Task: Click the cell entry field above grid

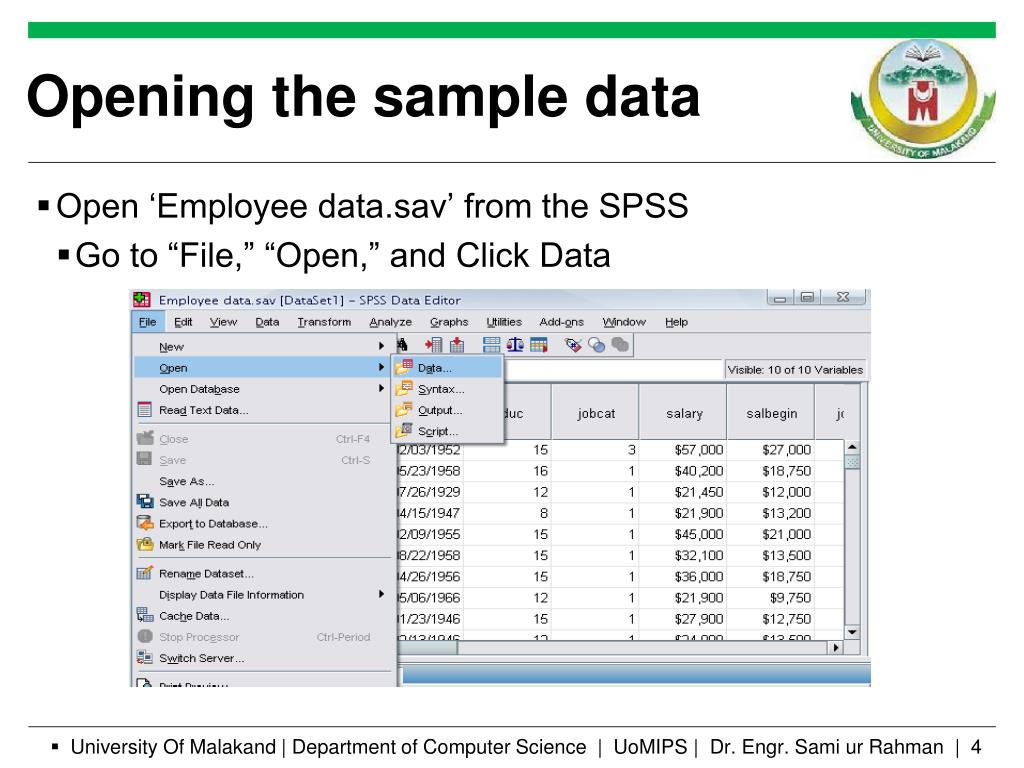Action: tap(613, 369)
